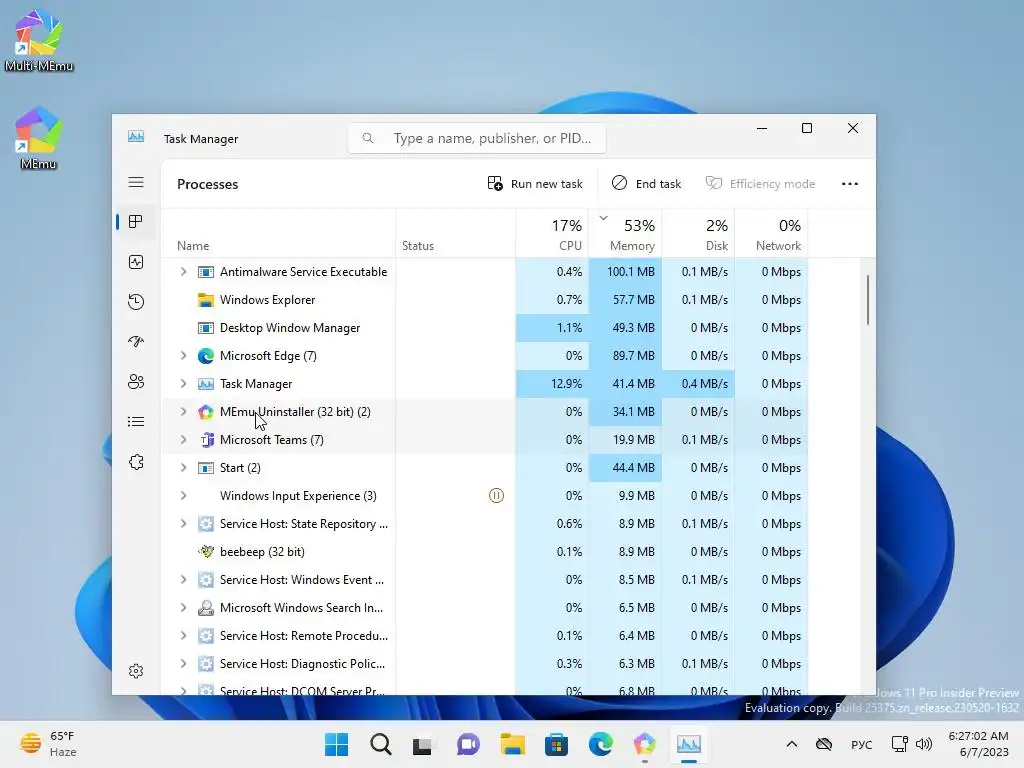Expand Service Host: State Repository row
Viewport: 1024px width, 768px height.
(x=184, y=524)
